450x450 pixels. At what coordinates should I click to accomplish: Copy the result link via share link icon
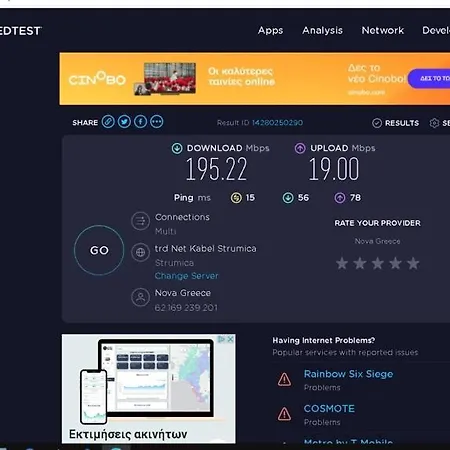coord(108,122)
